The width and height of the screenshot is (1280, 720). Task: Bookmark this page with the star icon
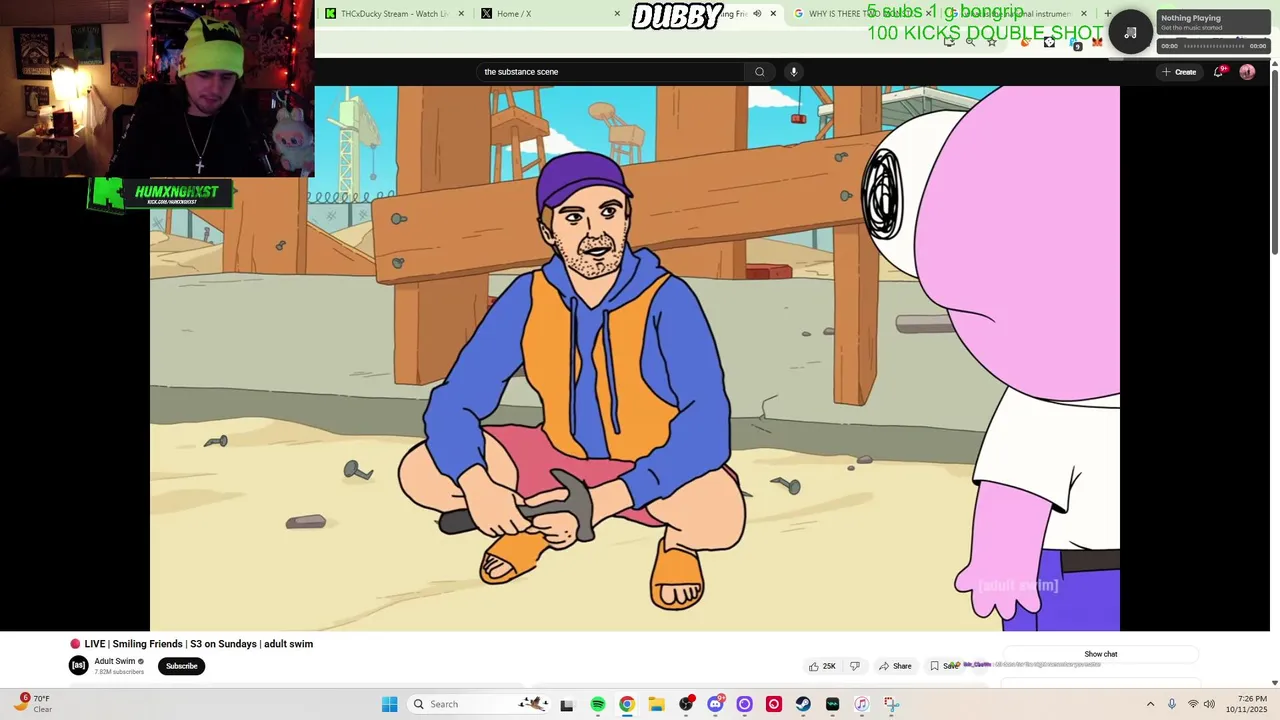pyautogui.click(x=991, y=42)
